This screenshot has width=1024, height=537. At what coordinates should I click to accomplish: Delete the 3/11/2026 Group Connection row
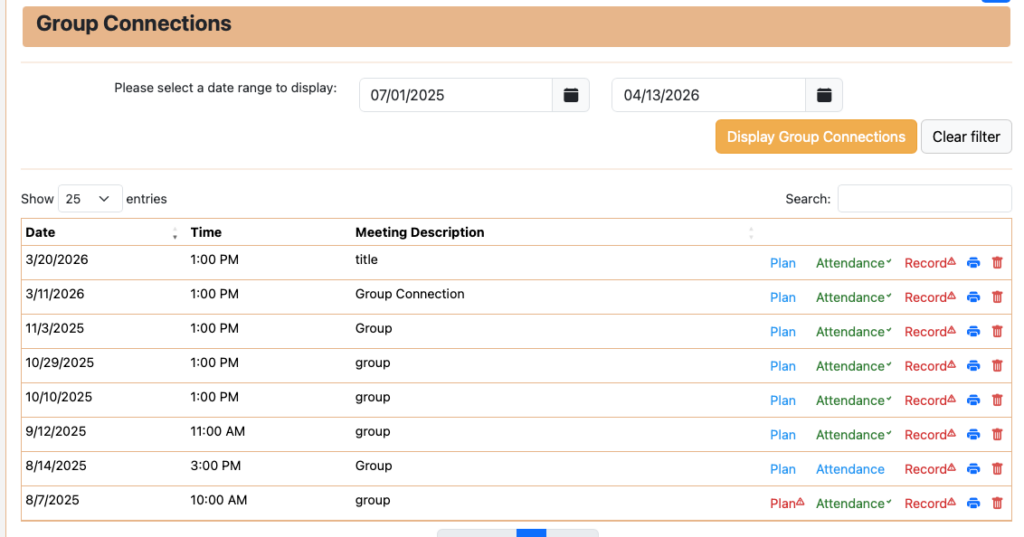tap(997, 297)
